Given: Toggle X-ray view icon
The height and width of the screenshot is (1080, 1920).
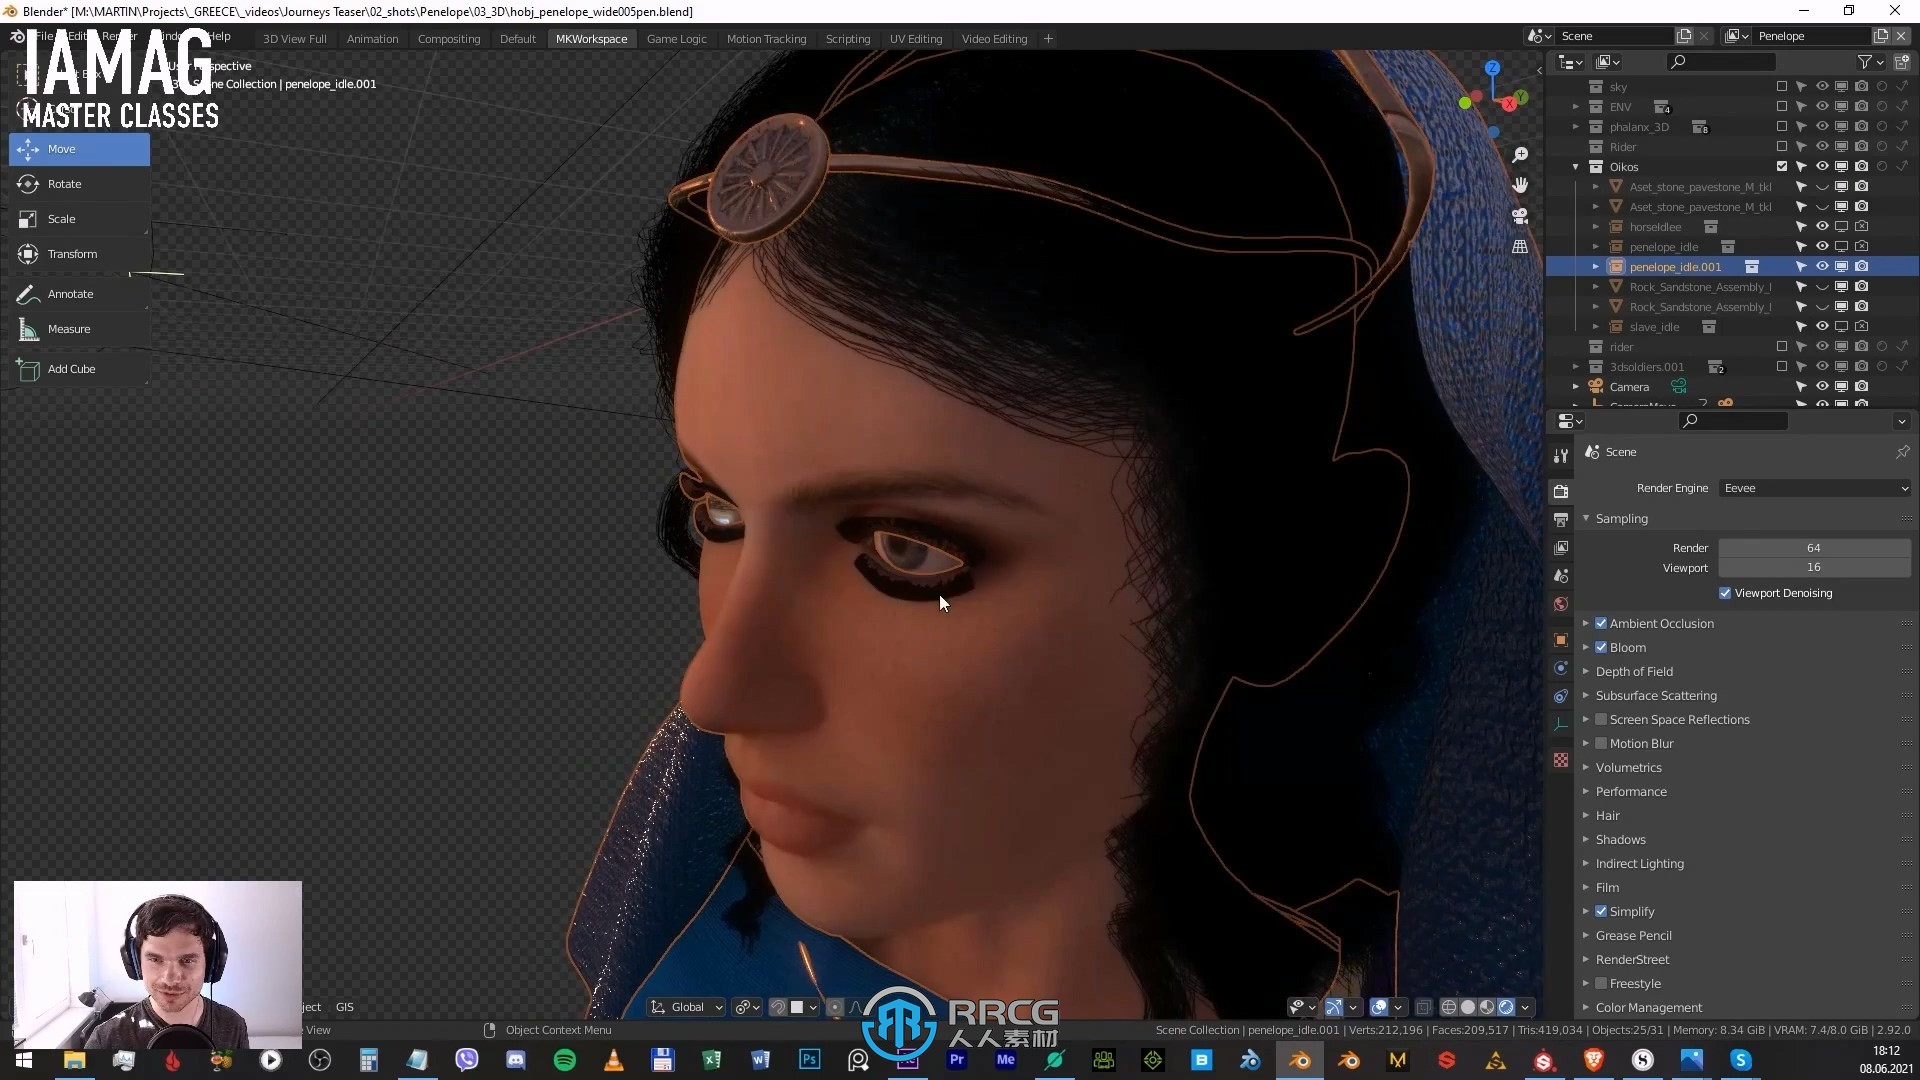Looking at the screenshot, I should click(x=1423, y=1007).
